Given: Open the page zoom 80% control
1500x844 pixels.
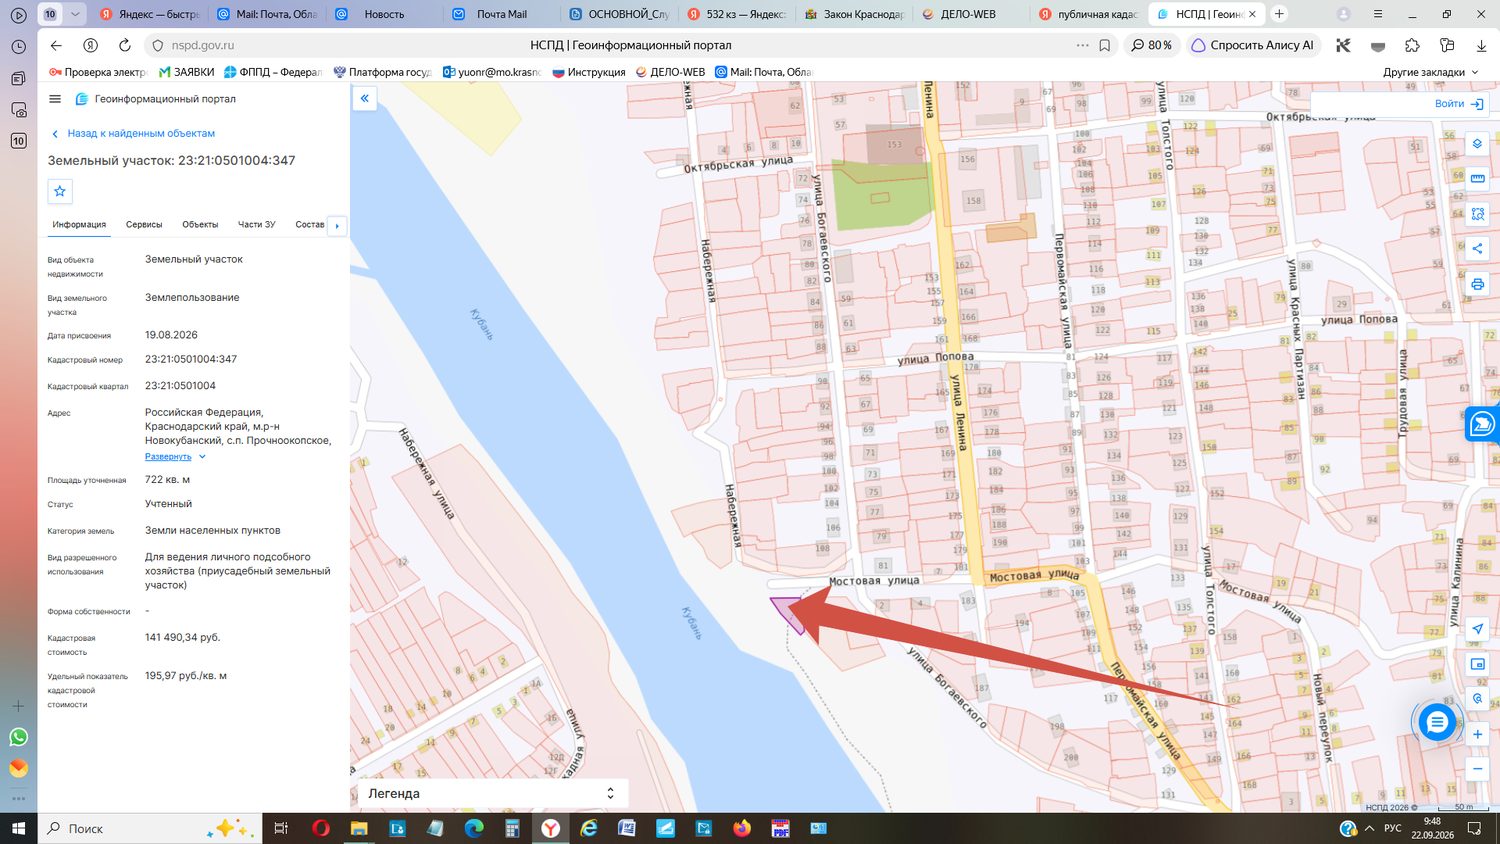Looking at the screenshot, I should [x=1151, y=45].
